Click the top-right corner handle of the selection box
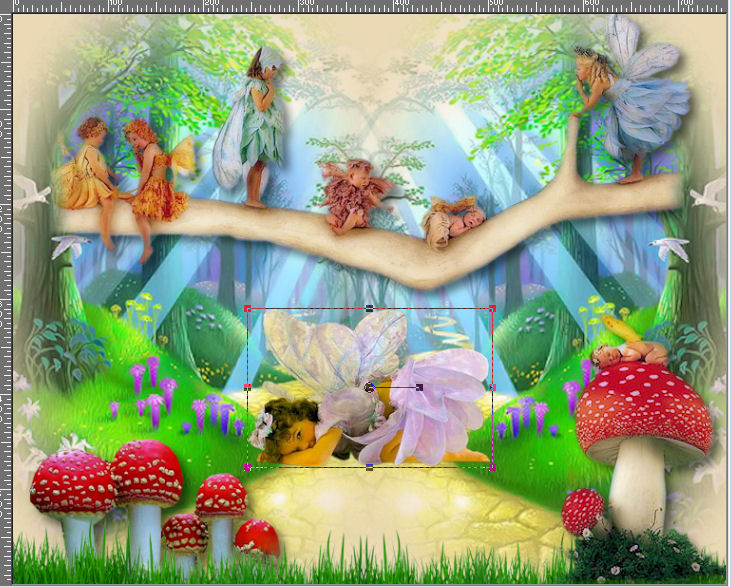 point(492,308)
